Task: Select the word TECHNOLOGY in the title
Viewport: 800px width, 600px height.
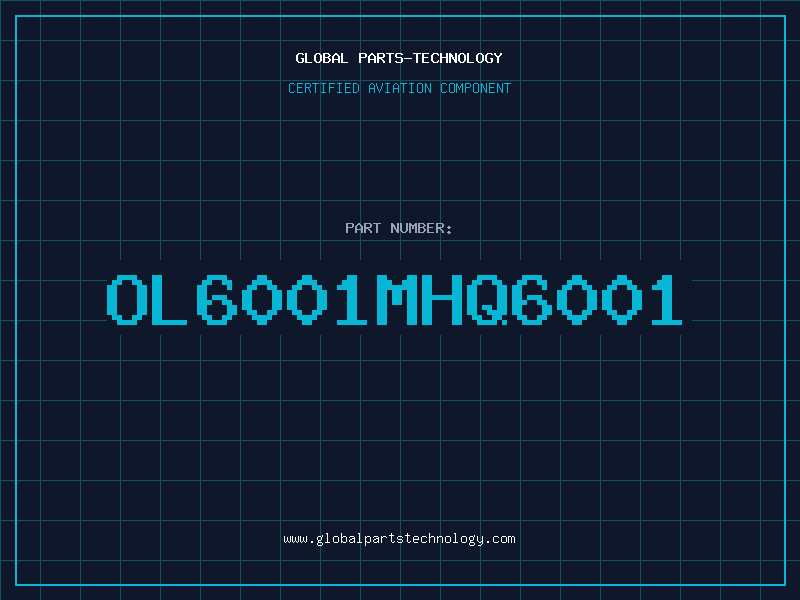Action: [458, 58]
